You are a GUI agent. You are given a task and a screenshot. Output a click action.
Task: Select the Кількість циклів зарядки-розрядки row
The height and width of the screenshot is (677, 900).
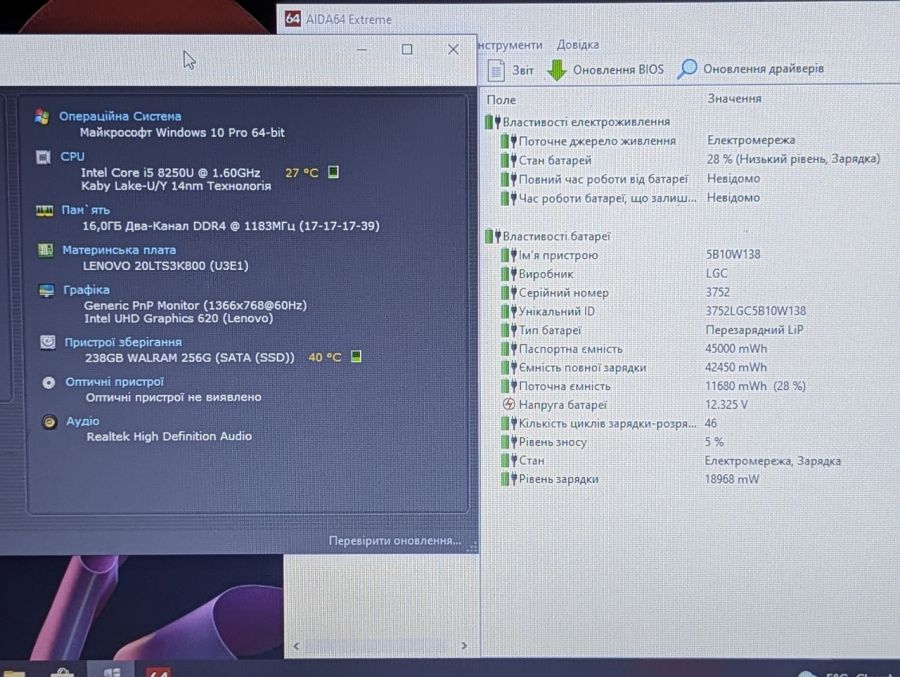pyautogui.click(x=609, y=423)
